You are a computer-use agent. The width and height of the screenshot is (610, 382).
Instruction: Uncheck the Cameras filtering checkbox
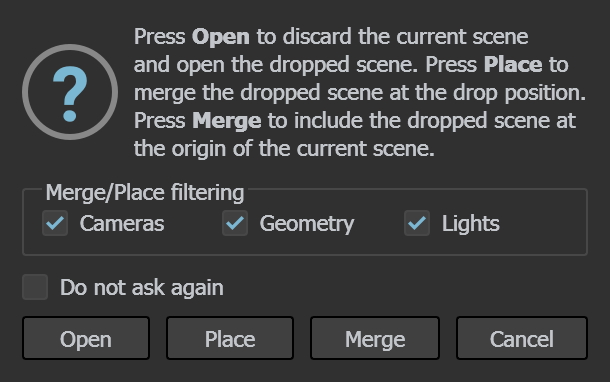click(55, 223)
